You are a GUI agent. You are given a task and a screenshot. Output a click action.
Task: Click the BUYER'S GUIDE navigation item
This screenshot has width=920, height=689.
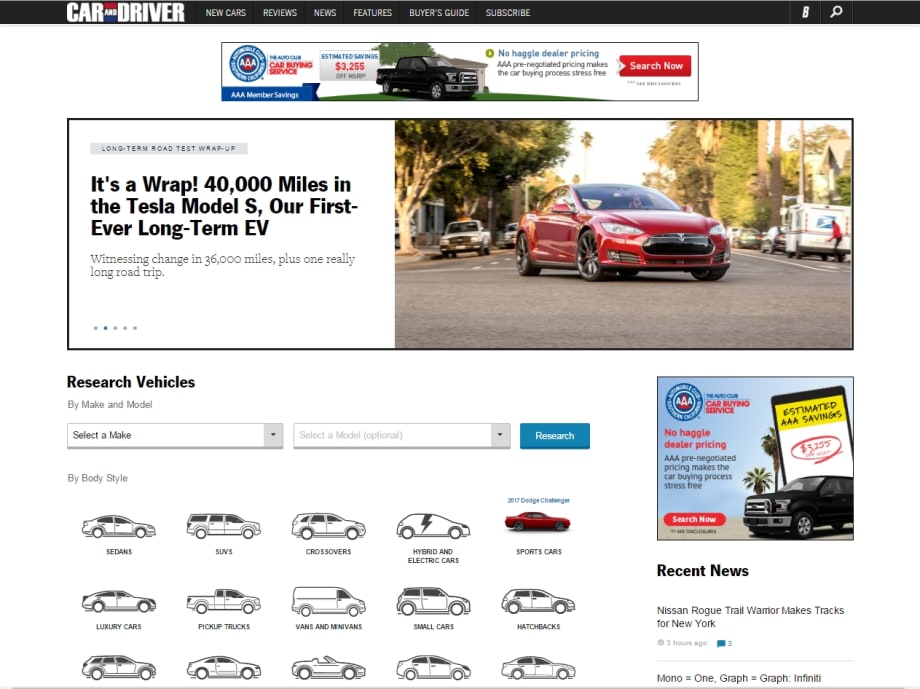coord(439,12)
